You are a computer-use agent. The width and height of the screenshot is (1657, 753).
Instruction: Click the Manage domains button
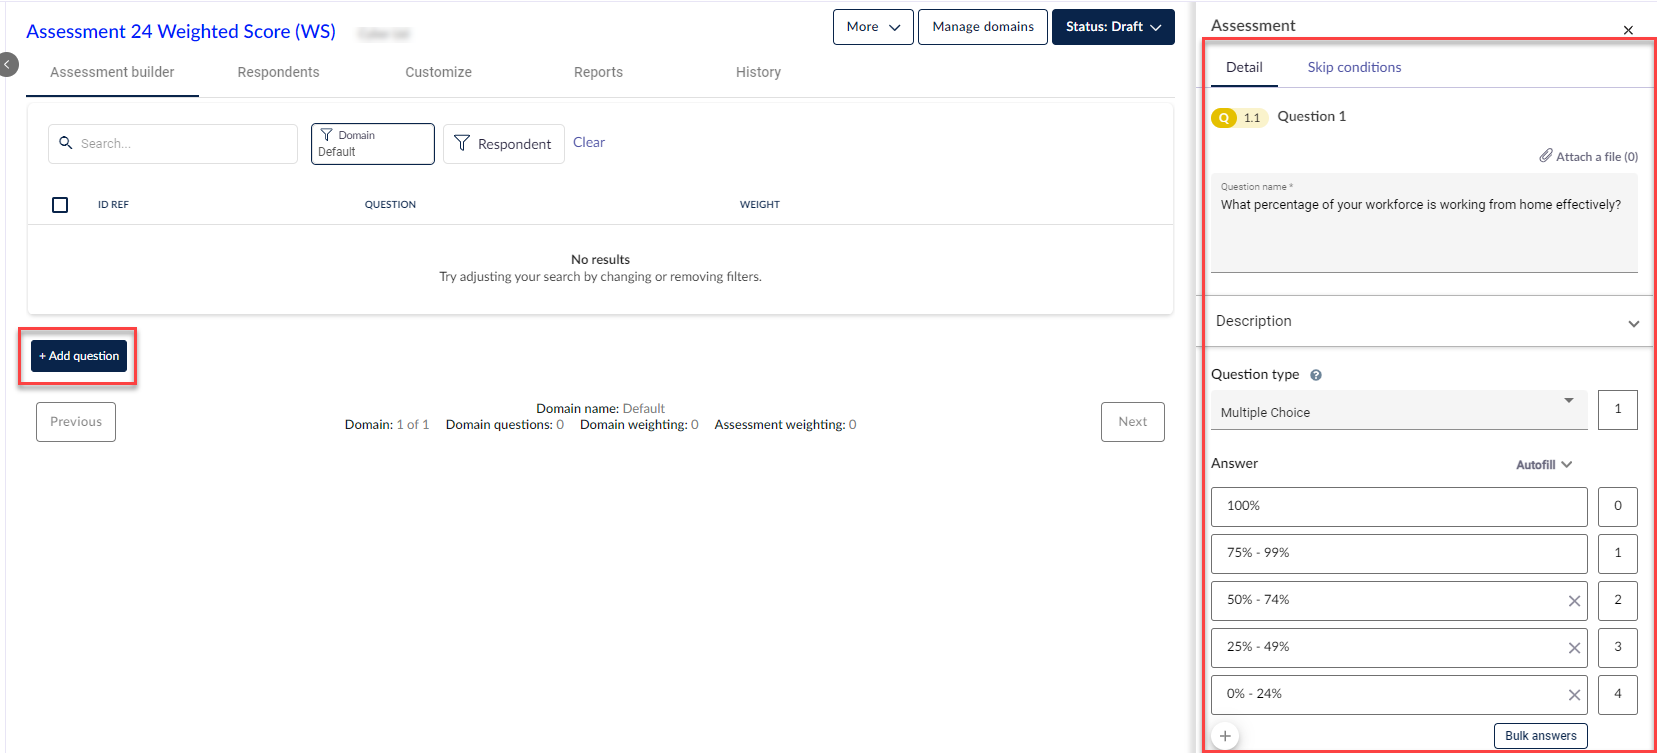click(x=983, y=27)
